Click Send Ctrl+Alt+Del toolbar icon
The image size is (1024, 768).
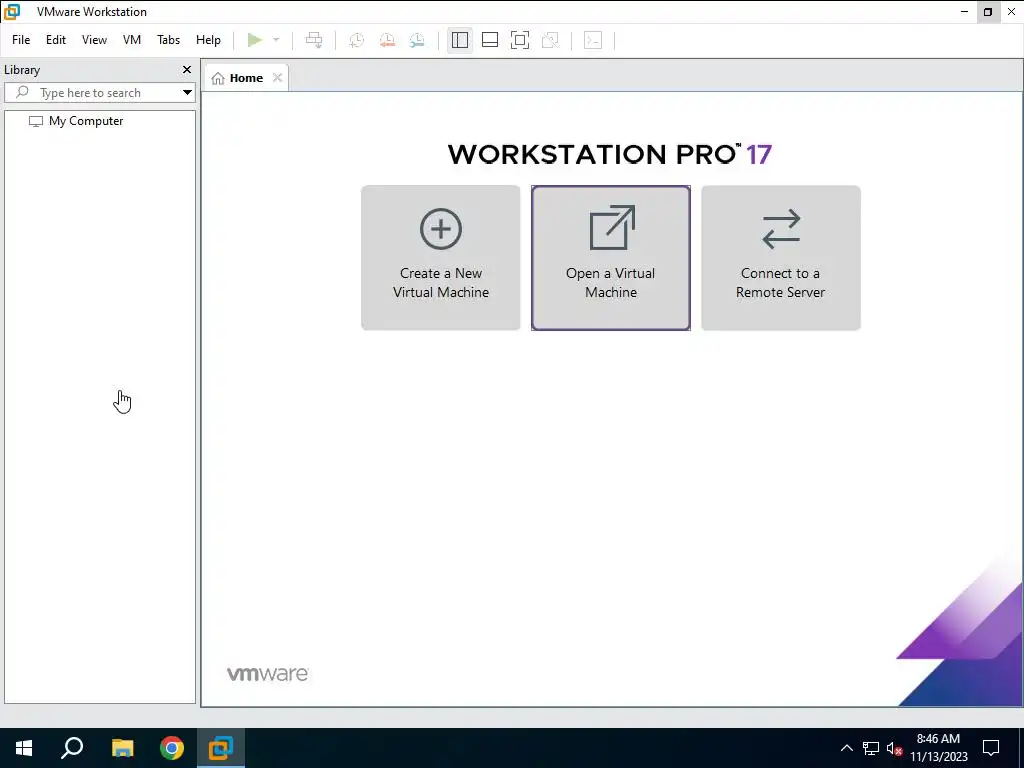[314, 40]
